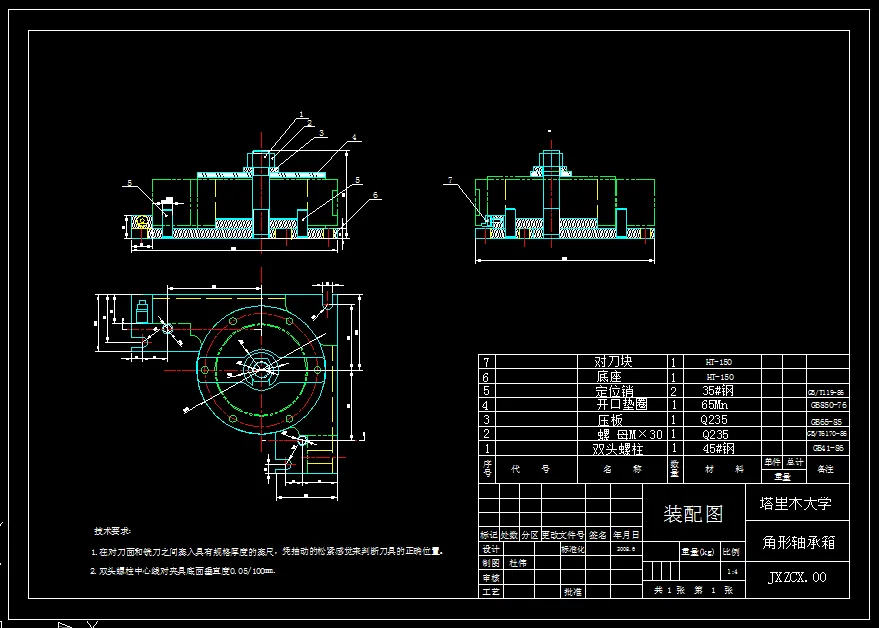The width and height of the screenshot is (879, 628).
Task: Click balloon number 3 in front view
Action: point(322,133)
